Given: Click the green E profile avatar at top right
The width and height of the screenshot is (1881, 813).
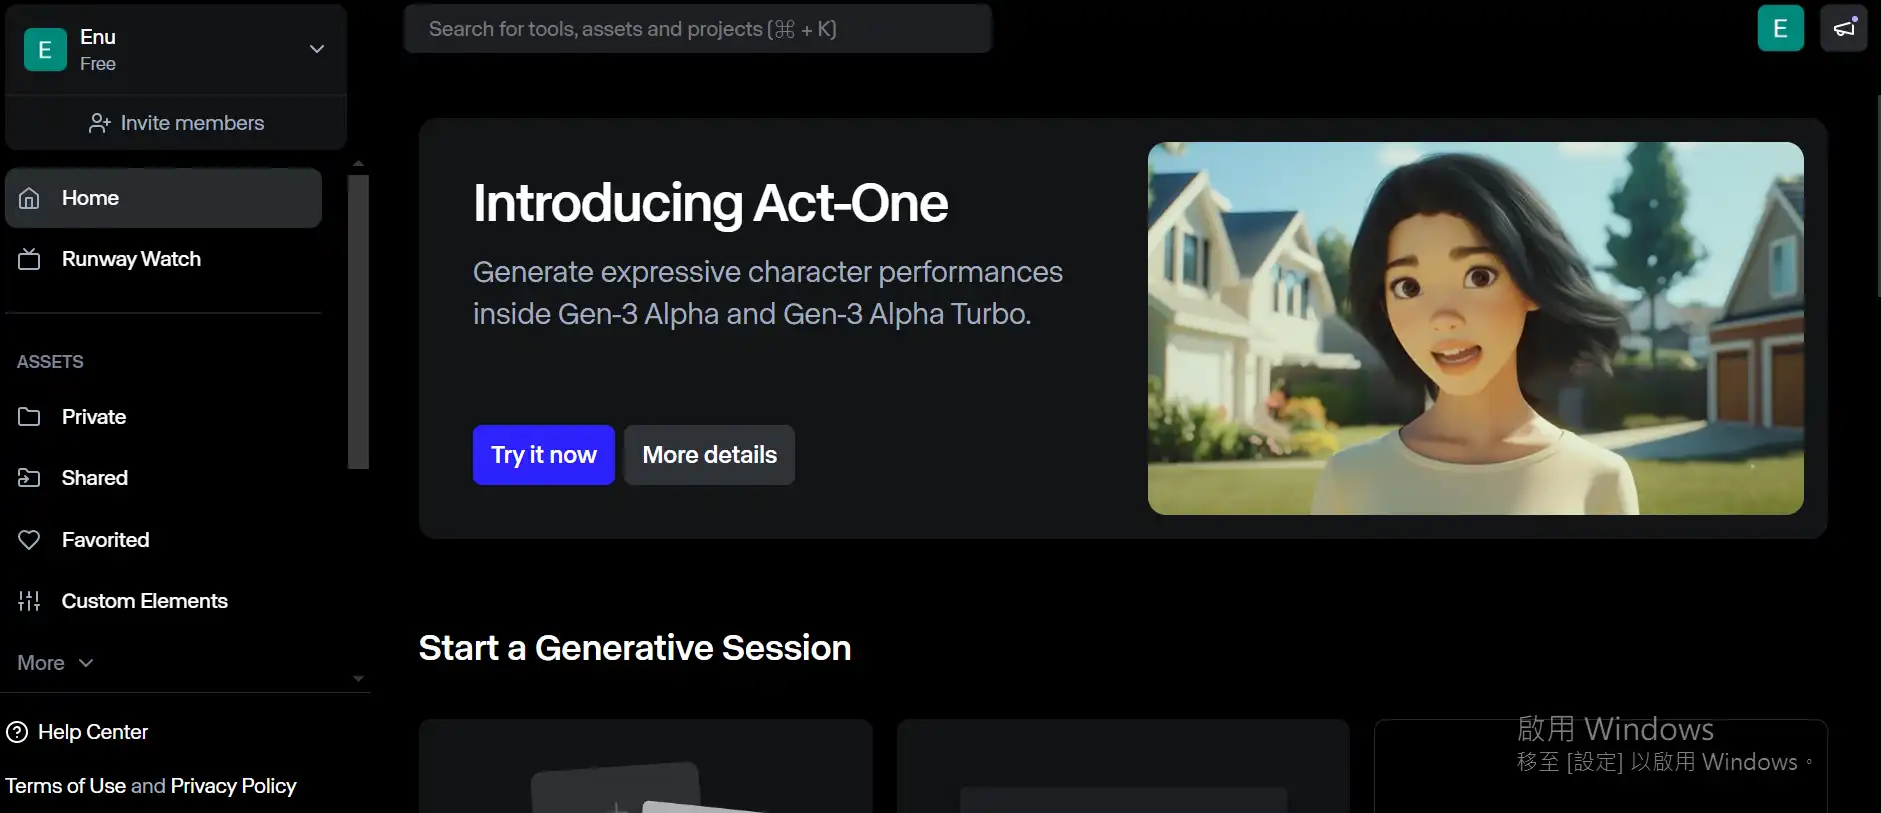Looking at the screenshot, I should pos(1780,28).
